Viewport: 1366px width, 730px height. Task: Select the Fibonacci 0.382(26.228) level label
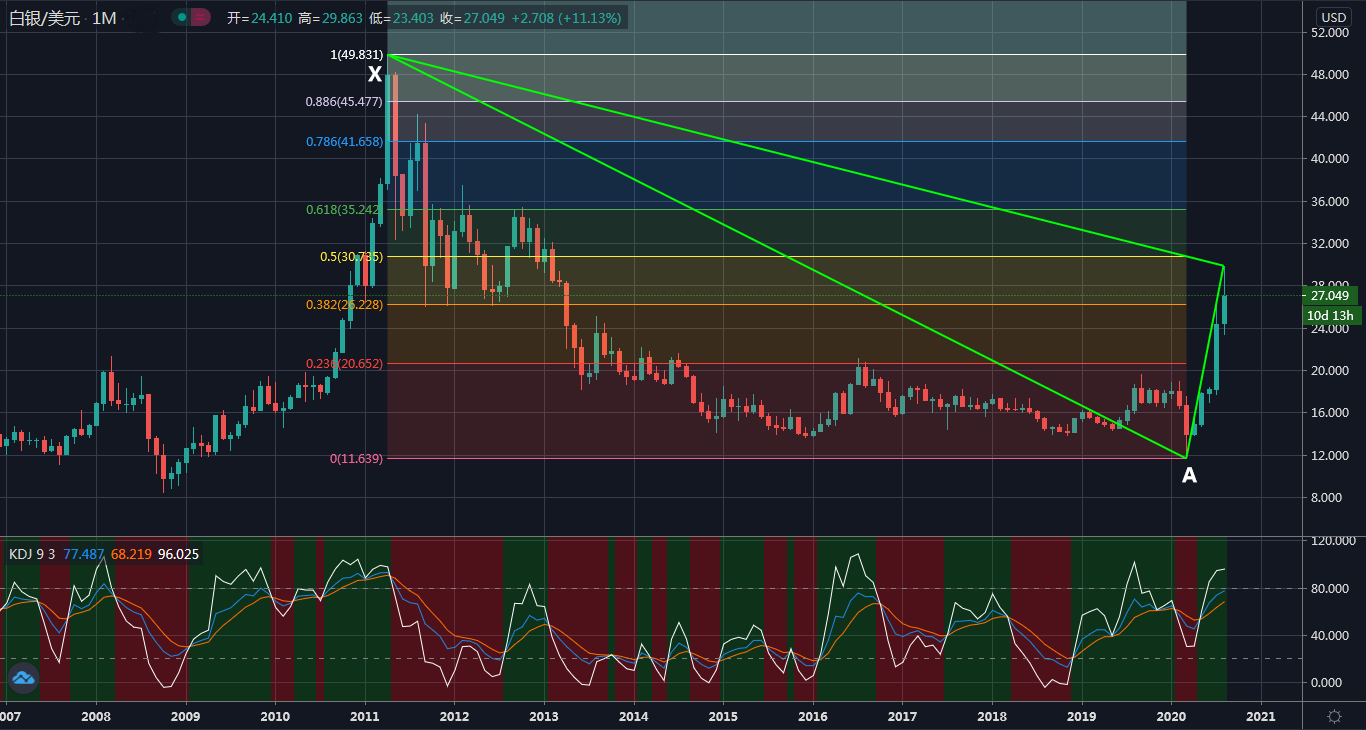pos(344,305)
